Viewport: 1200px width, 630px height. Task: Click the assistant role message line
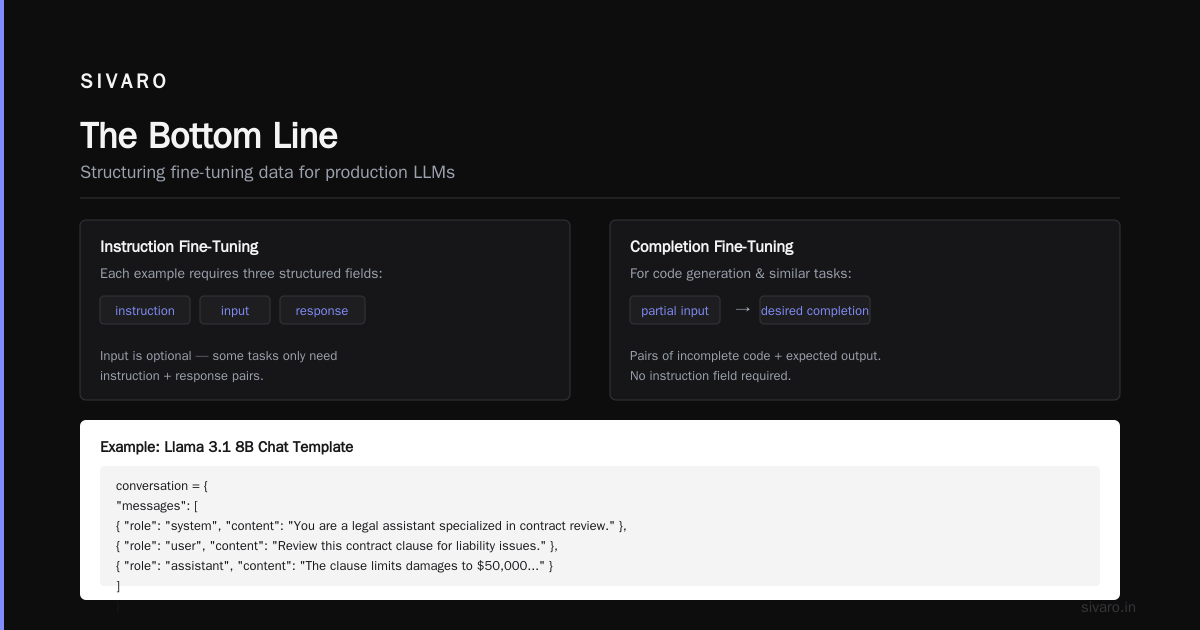[334, 565]
